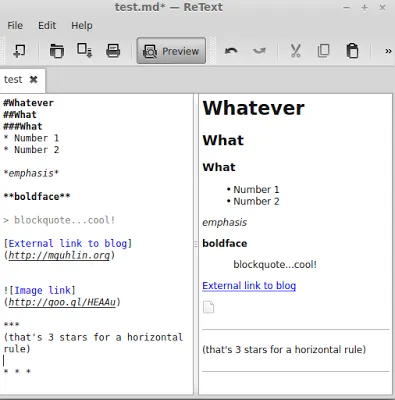Click the ![Image link] source text
Viewport: 395px width, 400px height.
coord(39,290)
